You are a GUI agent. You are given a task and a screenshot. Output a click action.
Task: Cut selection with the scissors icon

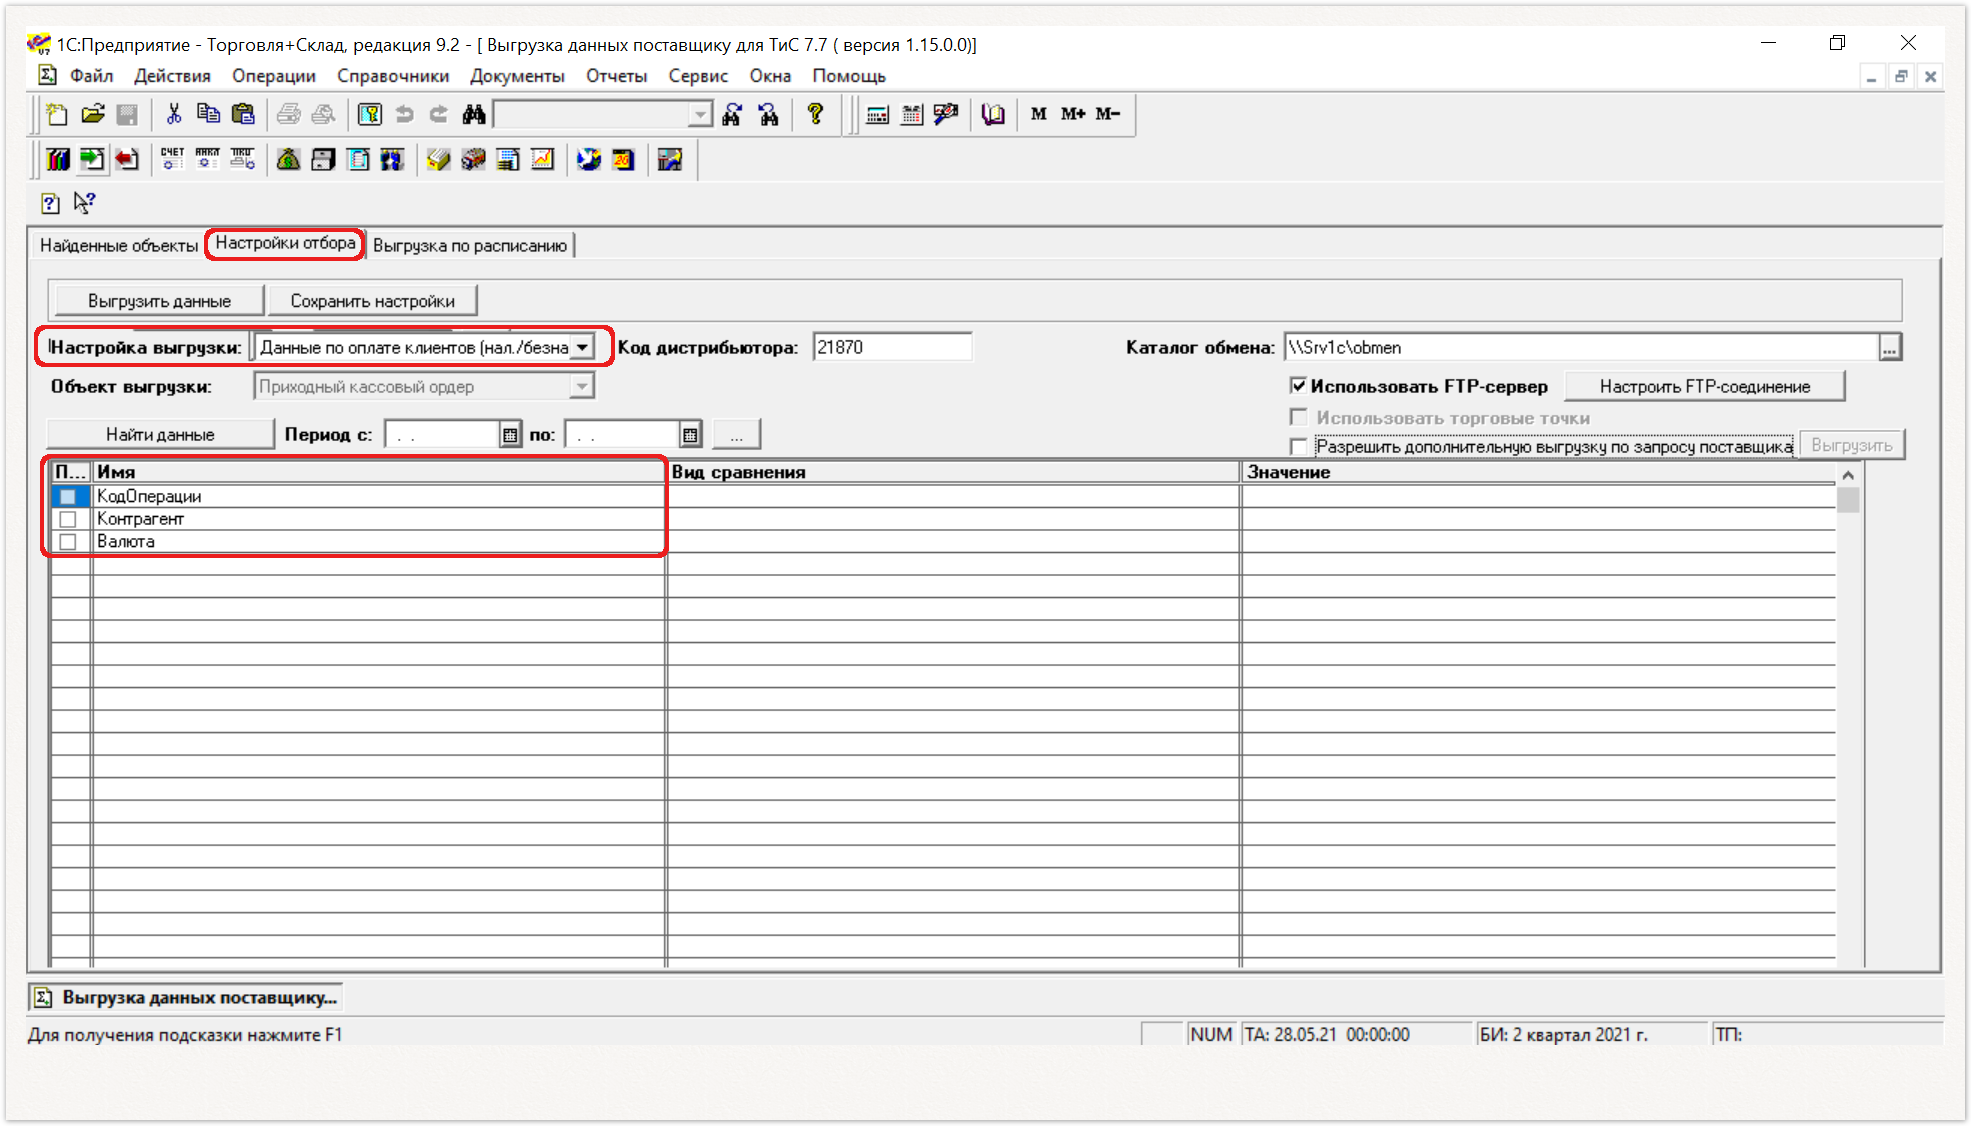tap(173, 114)
